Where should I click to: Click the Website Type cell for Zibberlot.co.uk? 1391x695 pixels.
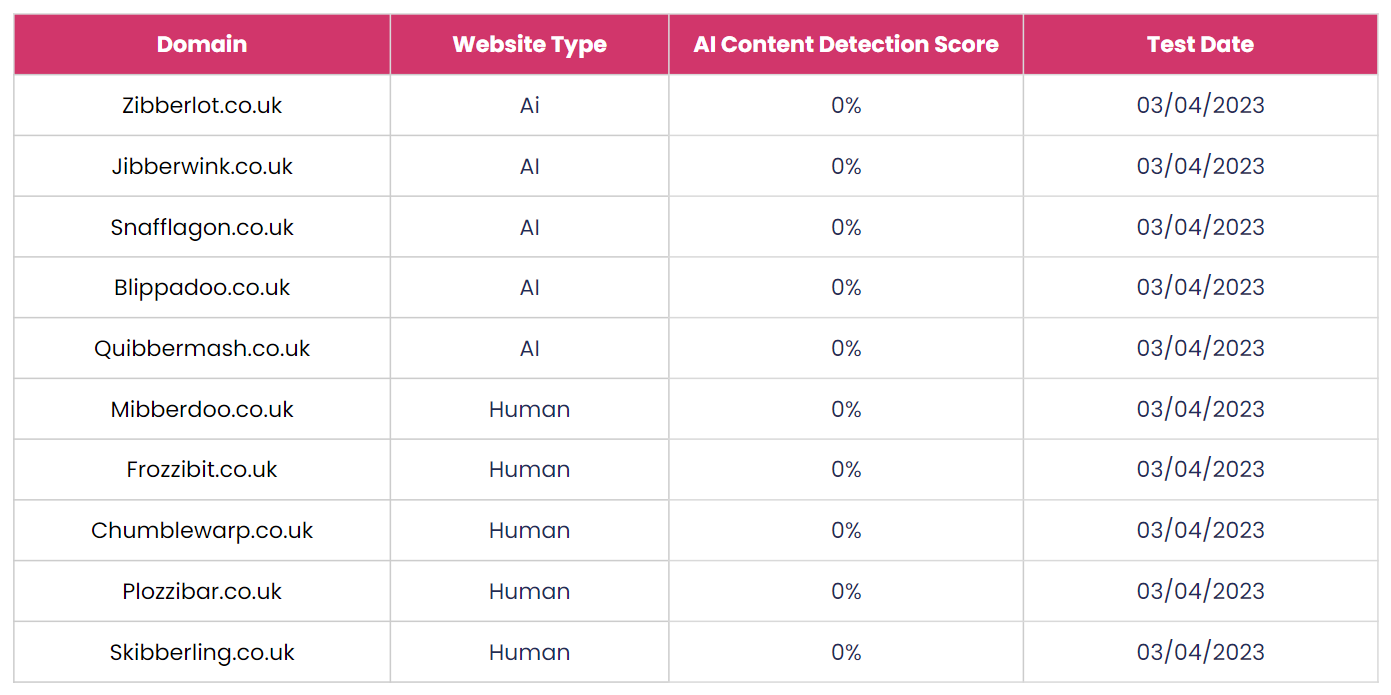click(529, 105)
